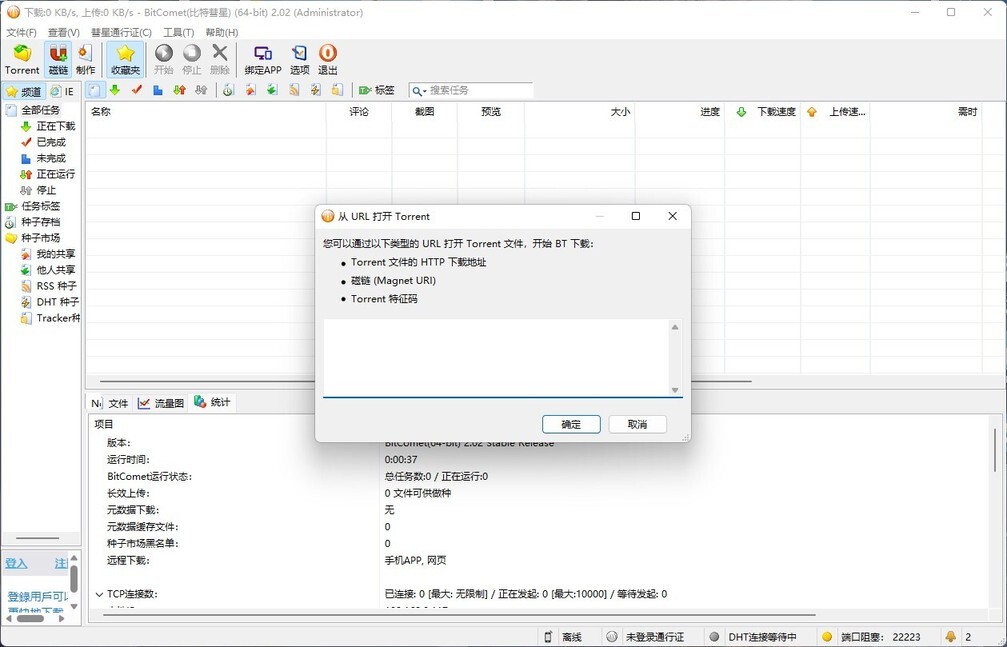Screen dimensions: 1007x647
Task: Select 我的共享 in the sidebar tree
Action: [55, 254]
